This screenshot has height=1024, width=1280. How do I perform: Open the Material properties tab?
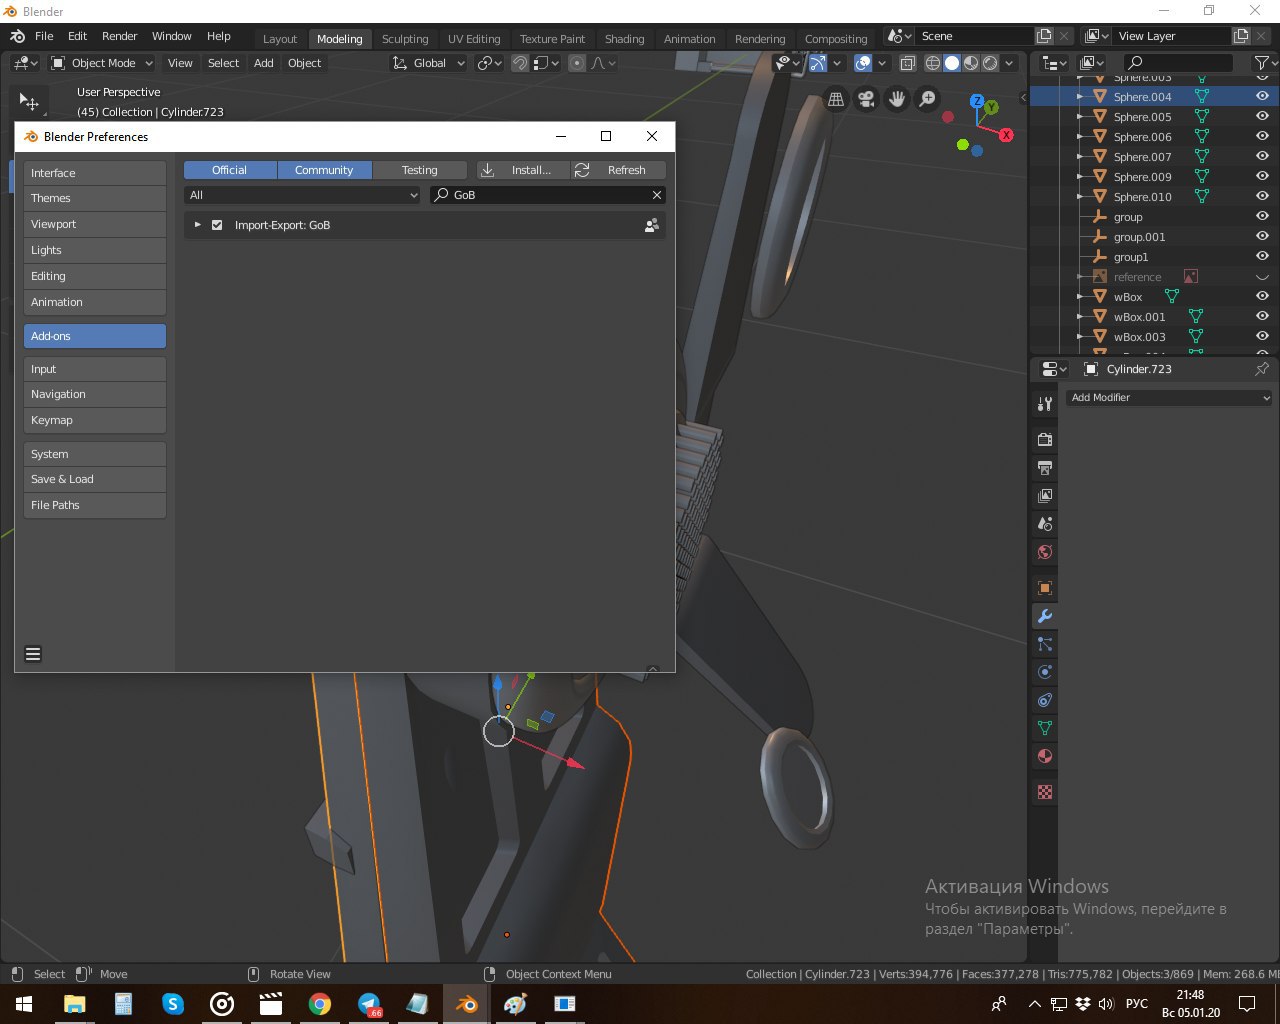tap(1045, 756)
